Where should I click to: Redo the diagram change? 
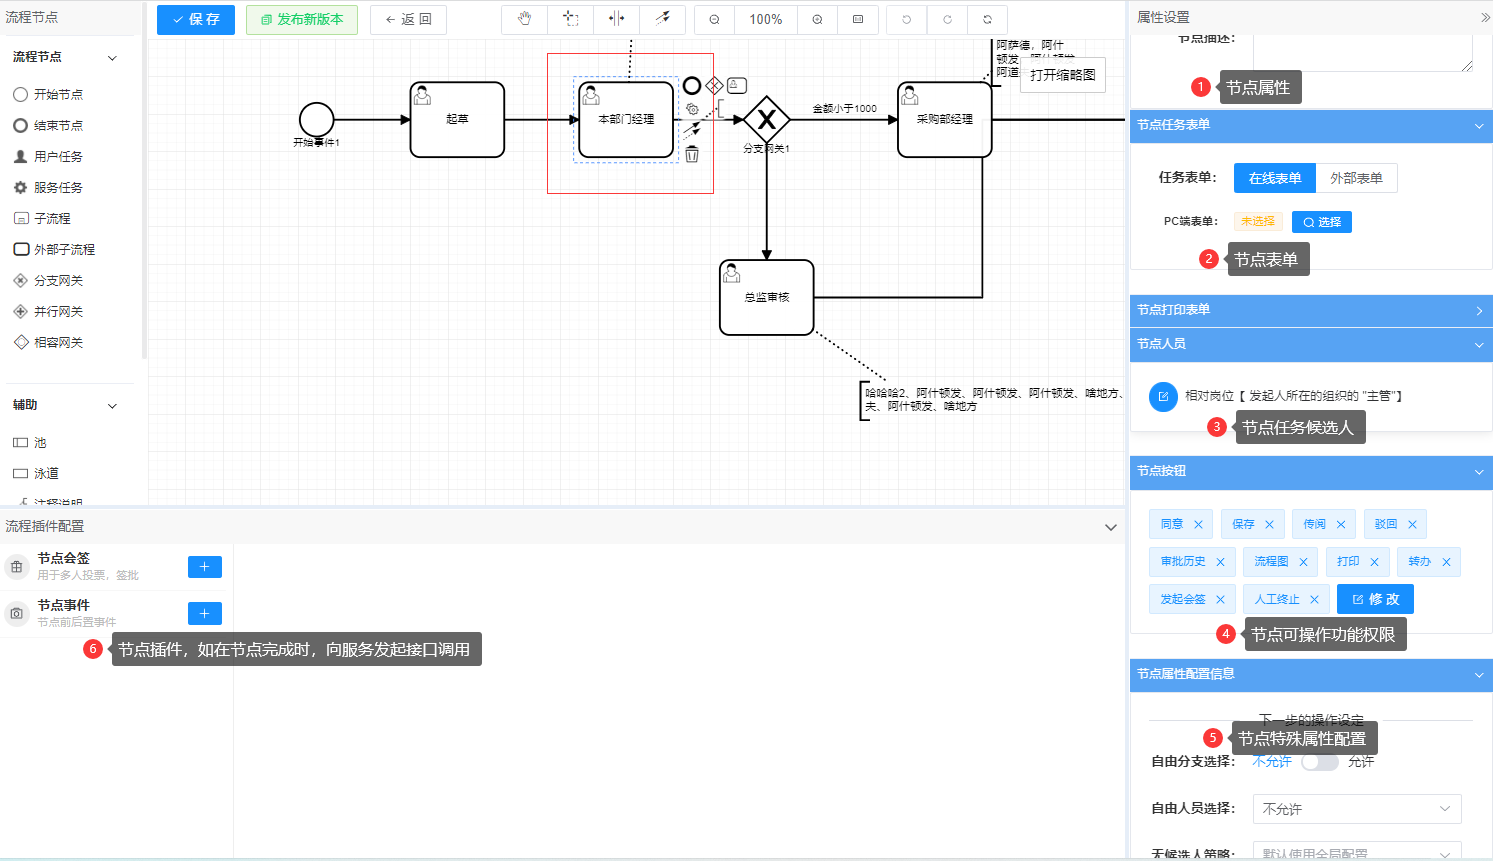click(947, 19)
